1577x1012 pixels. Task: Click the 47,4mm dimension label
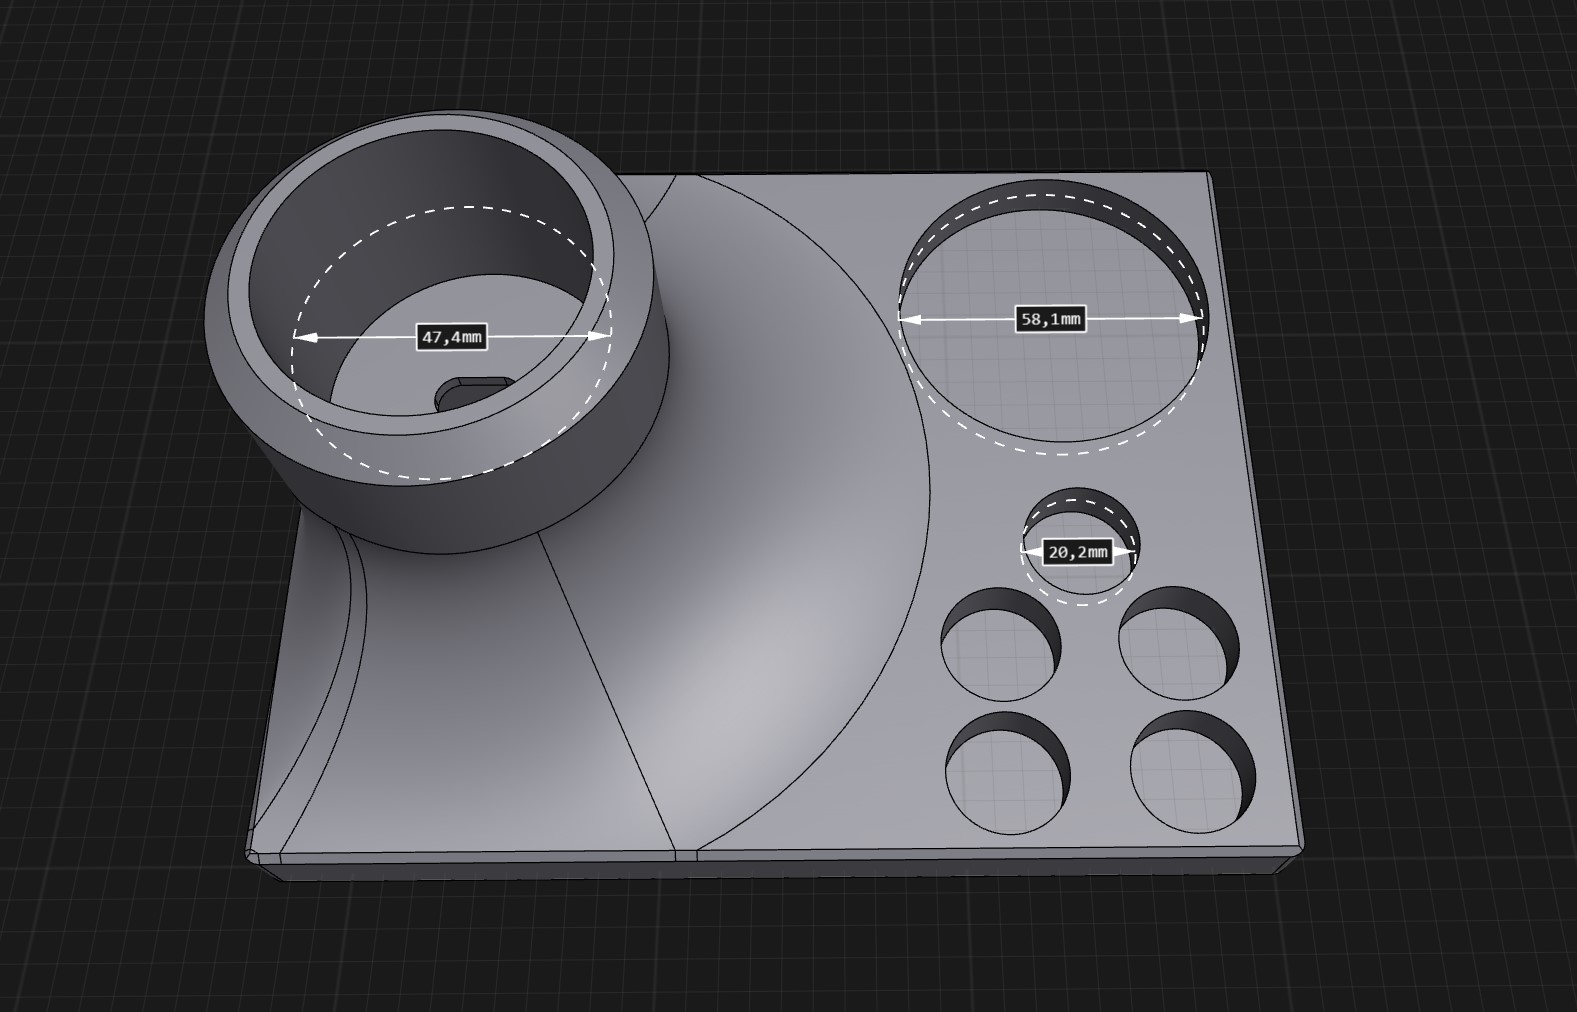click(x=451, y=337)
